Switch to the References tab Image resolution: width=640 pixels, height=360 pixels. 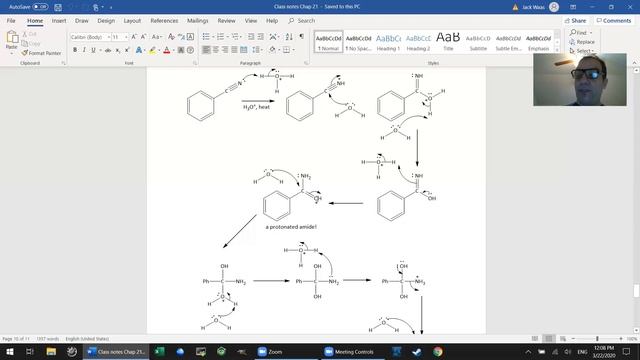164,20
